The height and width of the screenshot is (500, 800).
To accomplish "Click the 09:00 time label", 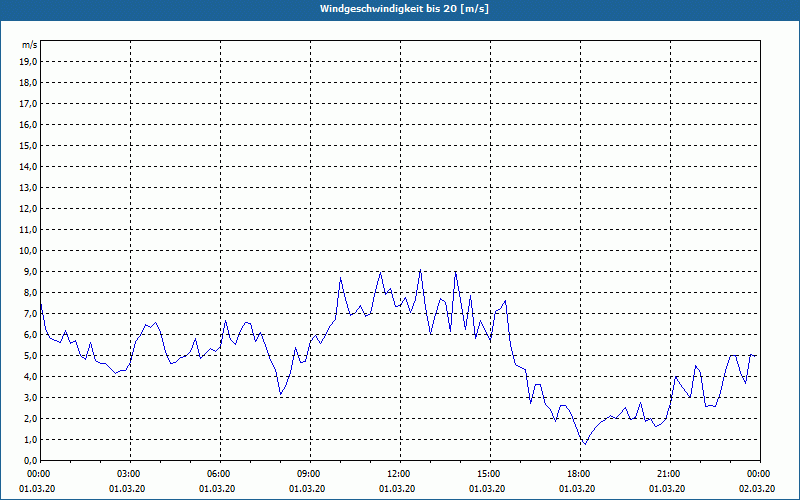I will 310,474.
